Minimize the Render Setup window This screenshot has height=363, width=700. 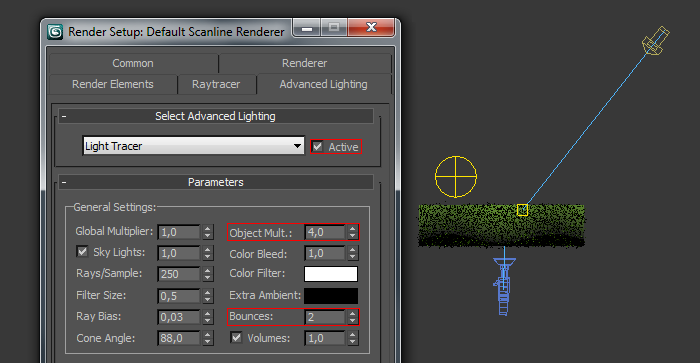[307, 28]
